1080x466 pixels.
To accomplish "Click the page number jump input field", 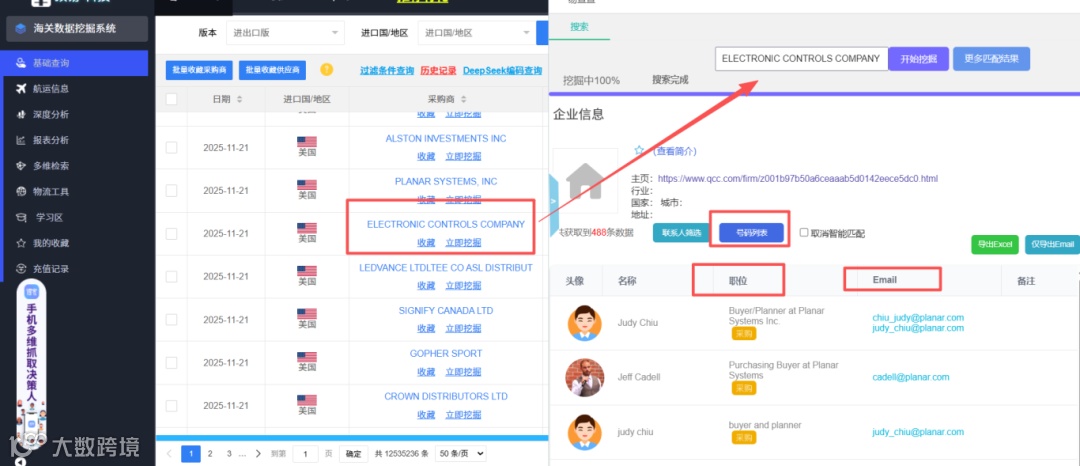I will (x=305, y=454).
